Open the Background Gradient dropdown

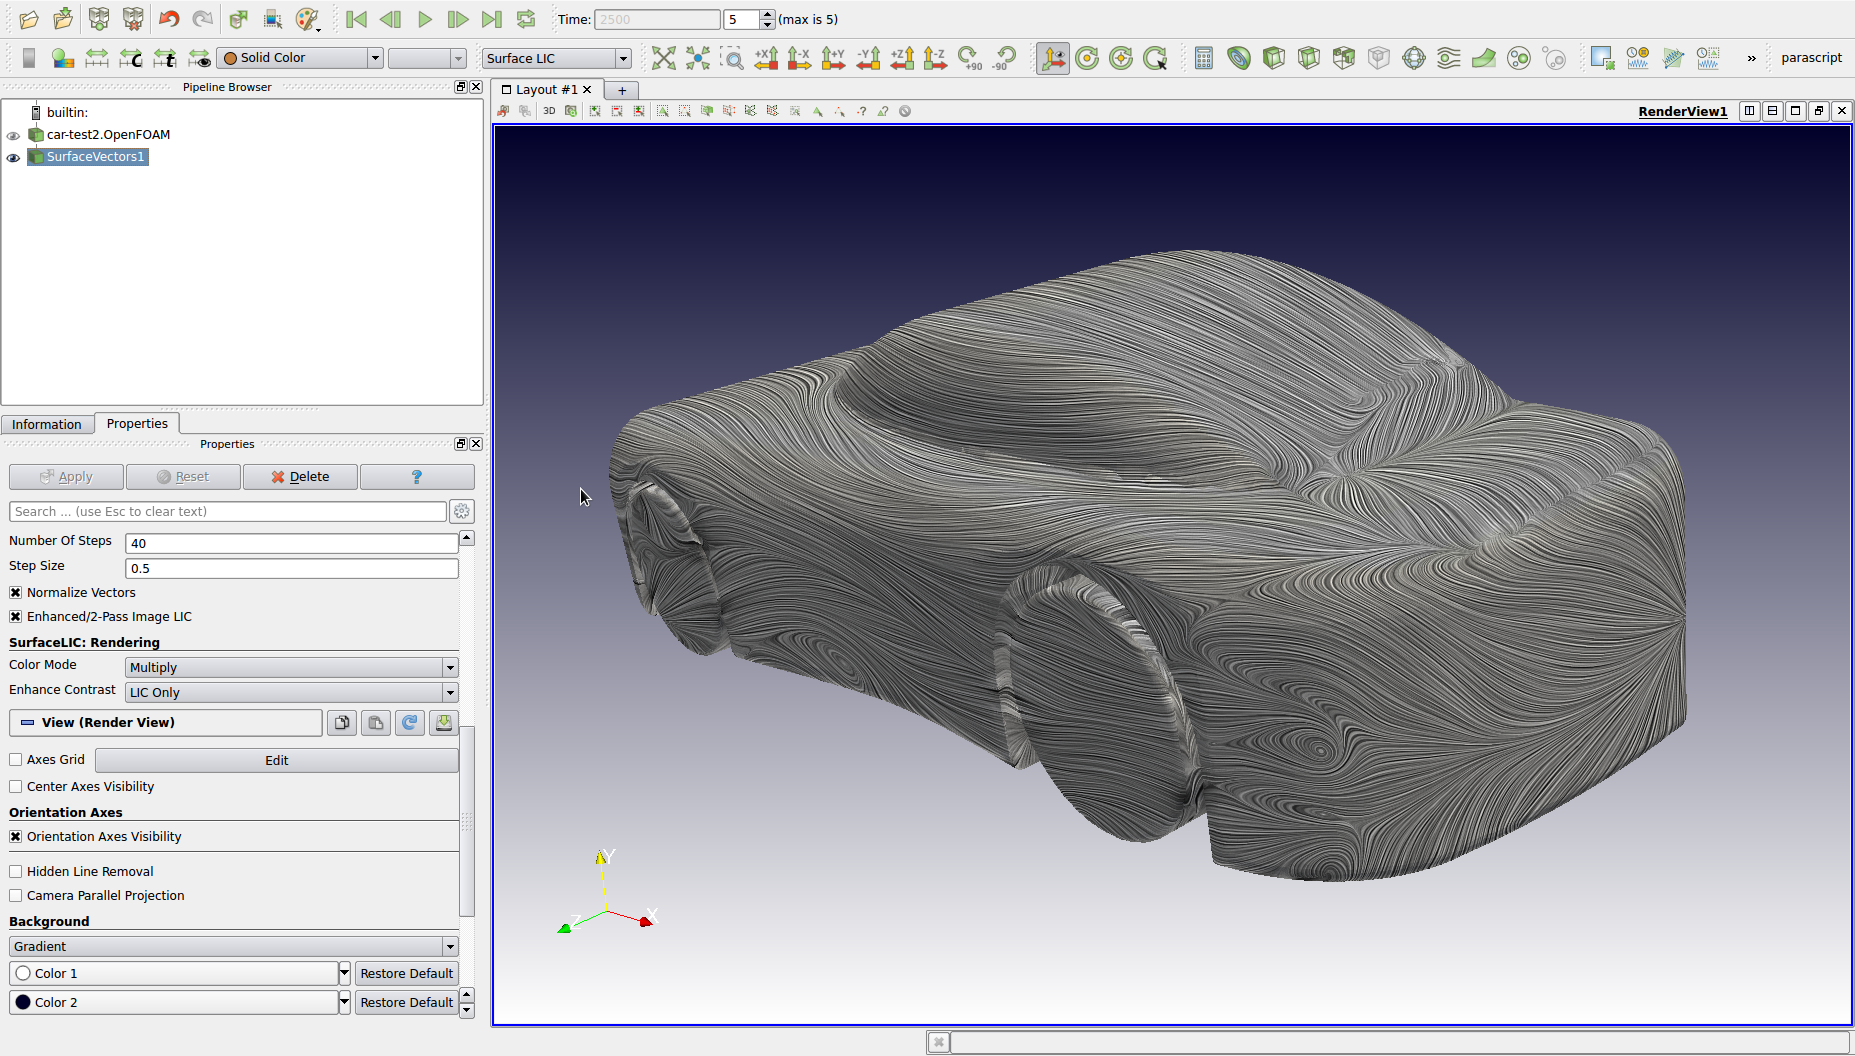(233, 946)
